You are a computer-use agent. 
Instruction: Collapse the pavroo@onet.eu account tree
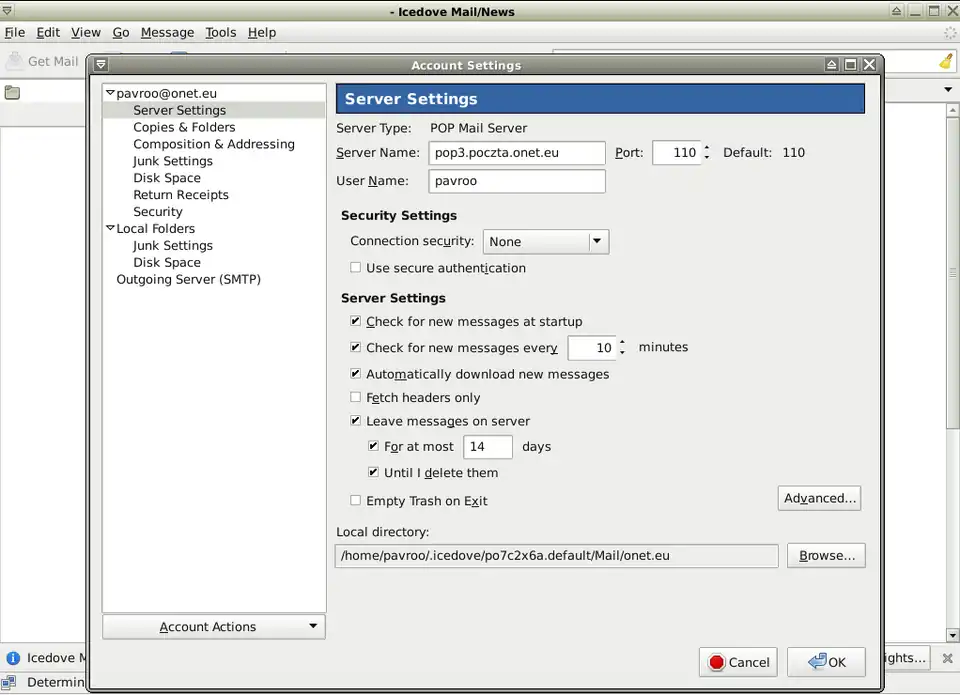click(x=110, y=93)
